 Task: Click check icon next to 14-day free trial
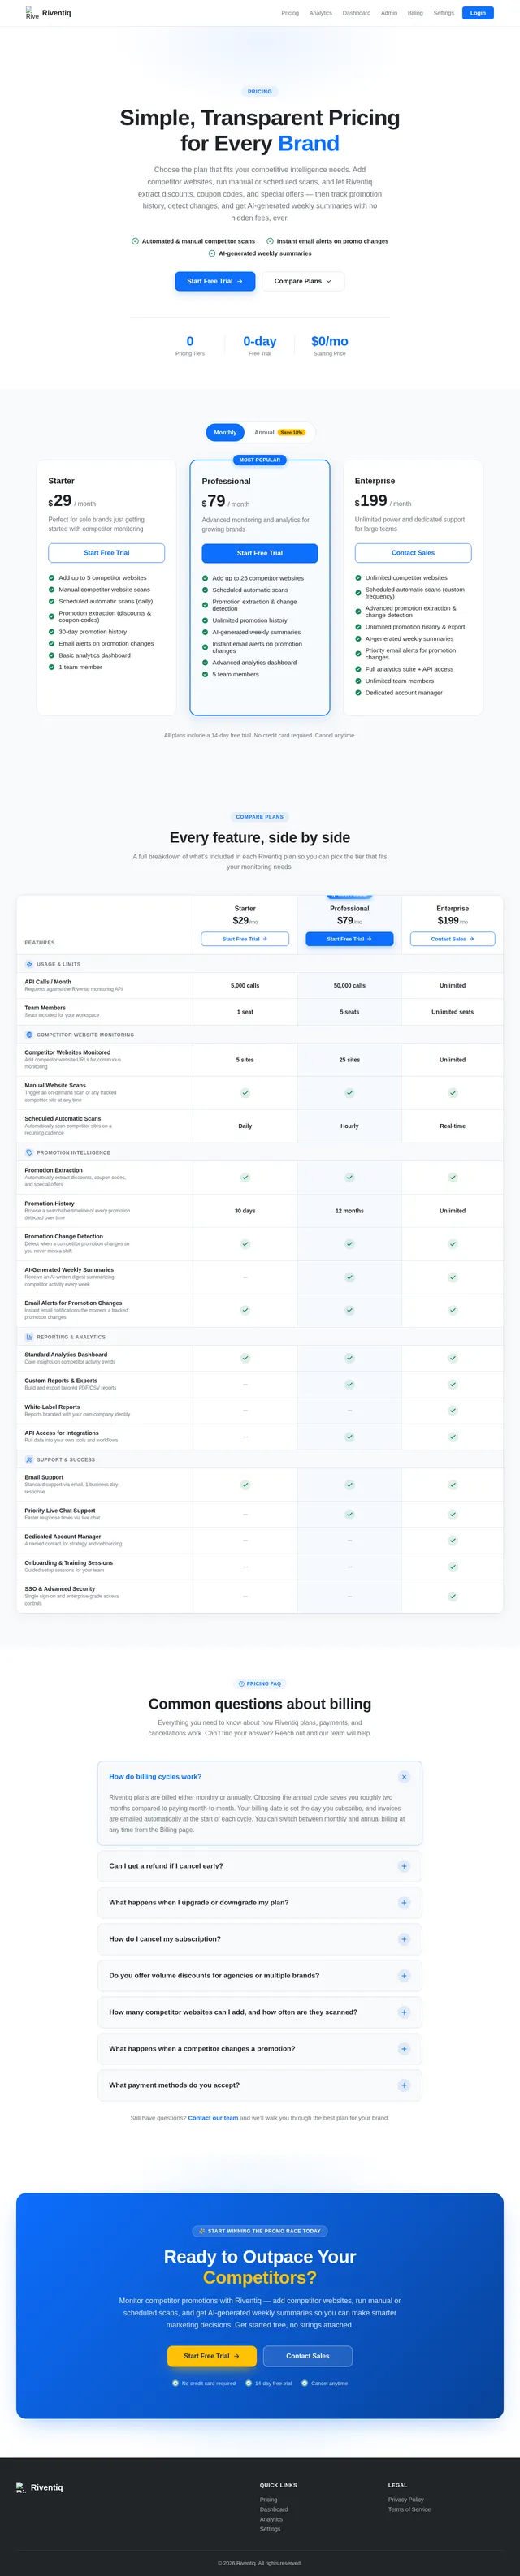(x=248, y=2383)
